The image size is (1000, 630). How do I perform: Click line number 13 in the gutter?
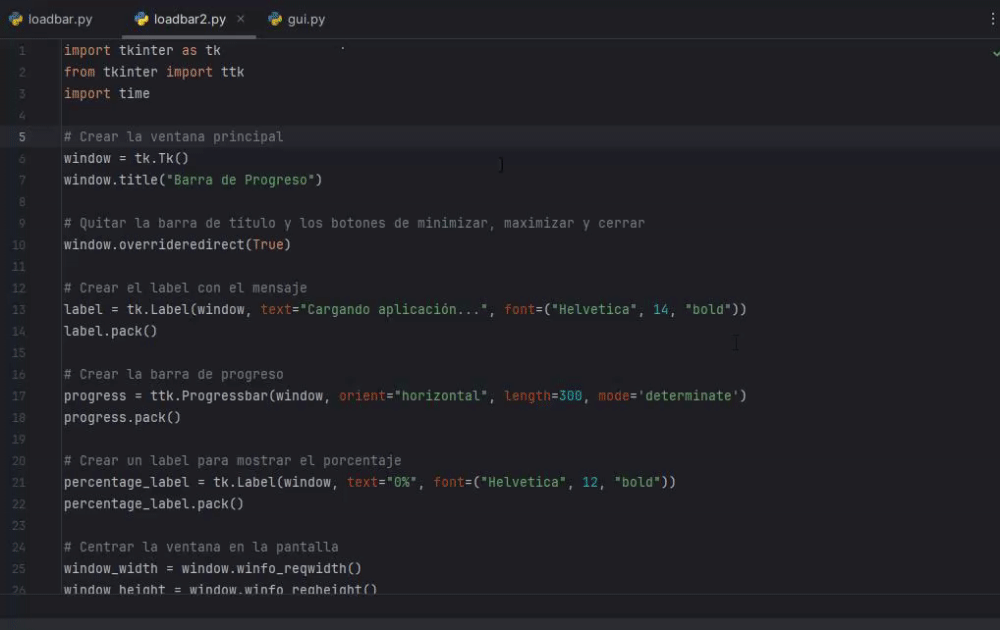(18, 309)
